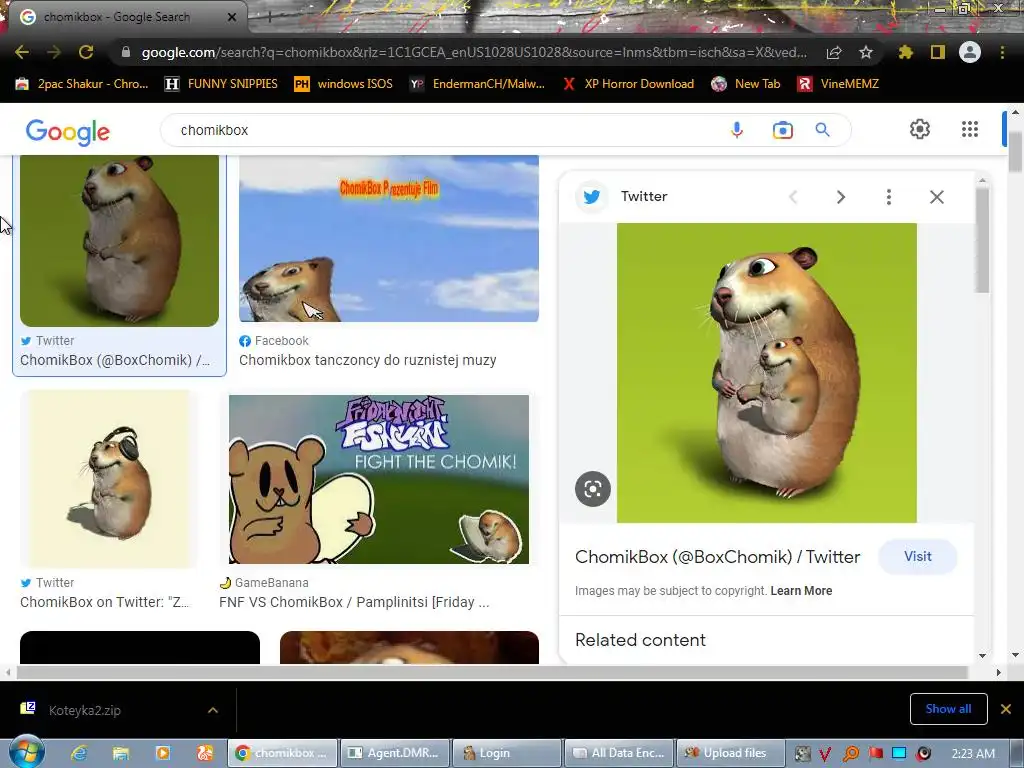This screenshot has width=1024, height=768.
Task: Open more options in the Twitter preview panel
Action: tap(888, 197)
